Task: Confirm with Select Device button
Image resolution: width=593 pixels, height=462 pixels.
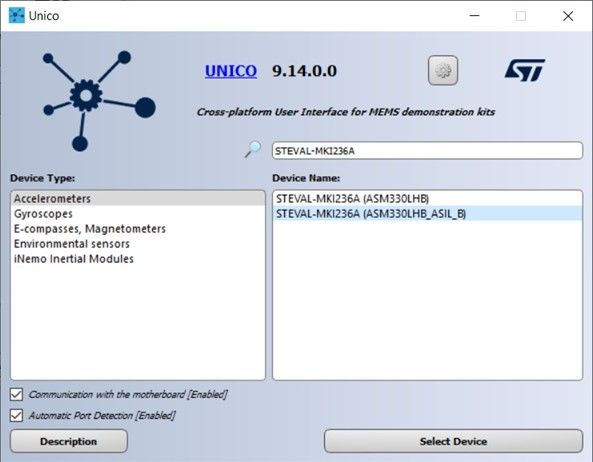Action: coord(453,441)
